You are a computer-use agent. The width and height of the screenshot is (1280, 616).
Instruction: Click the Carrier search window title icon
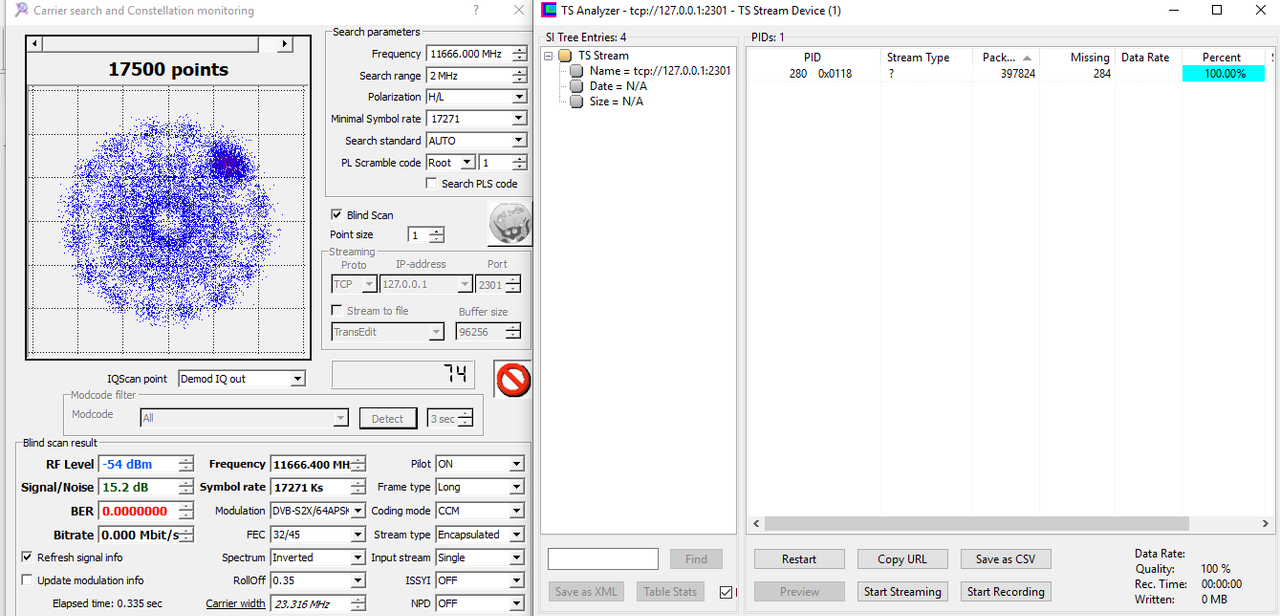[x=20, y=10]
